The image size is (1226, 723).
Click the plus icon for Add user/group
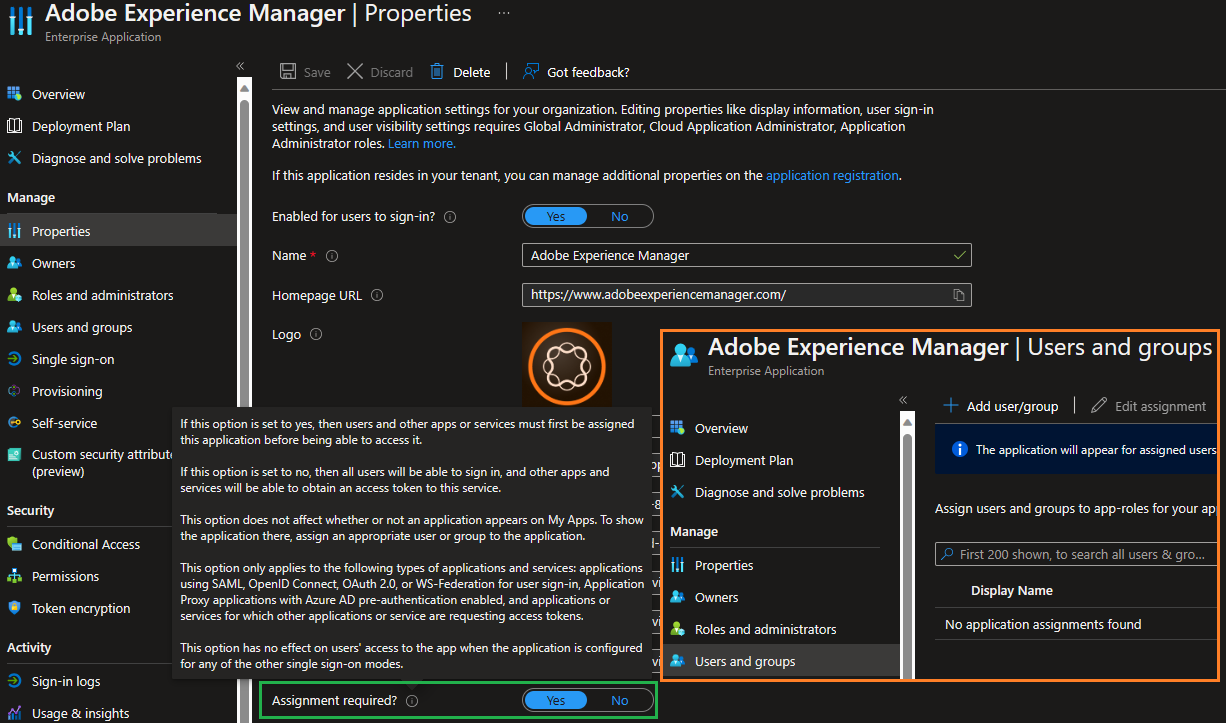(951, 405)
